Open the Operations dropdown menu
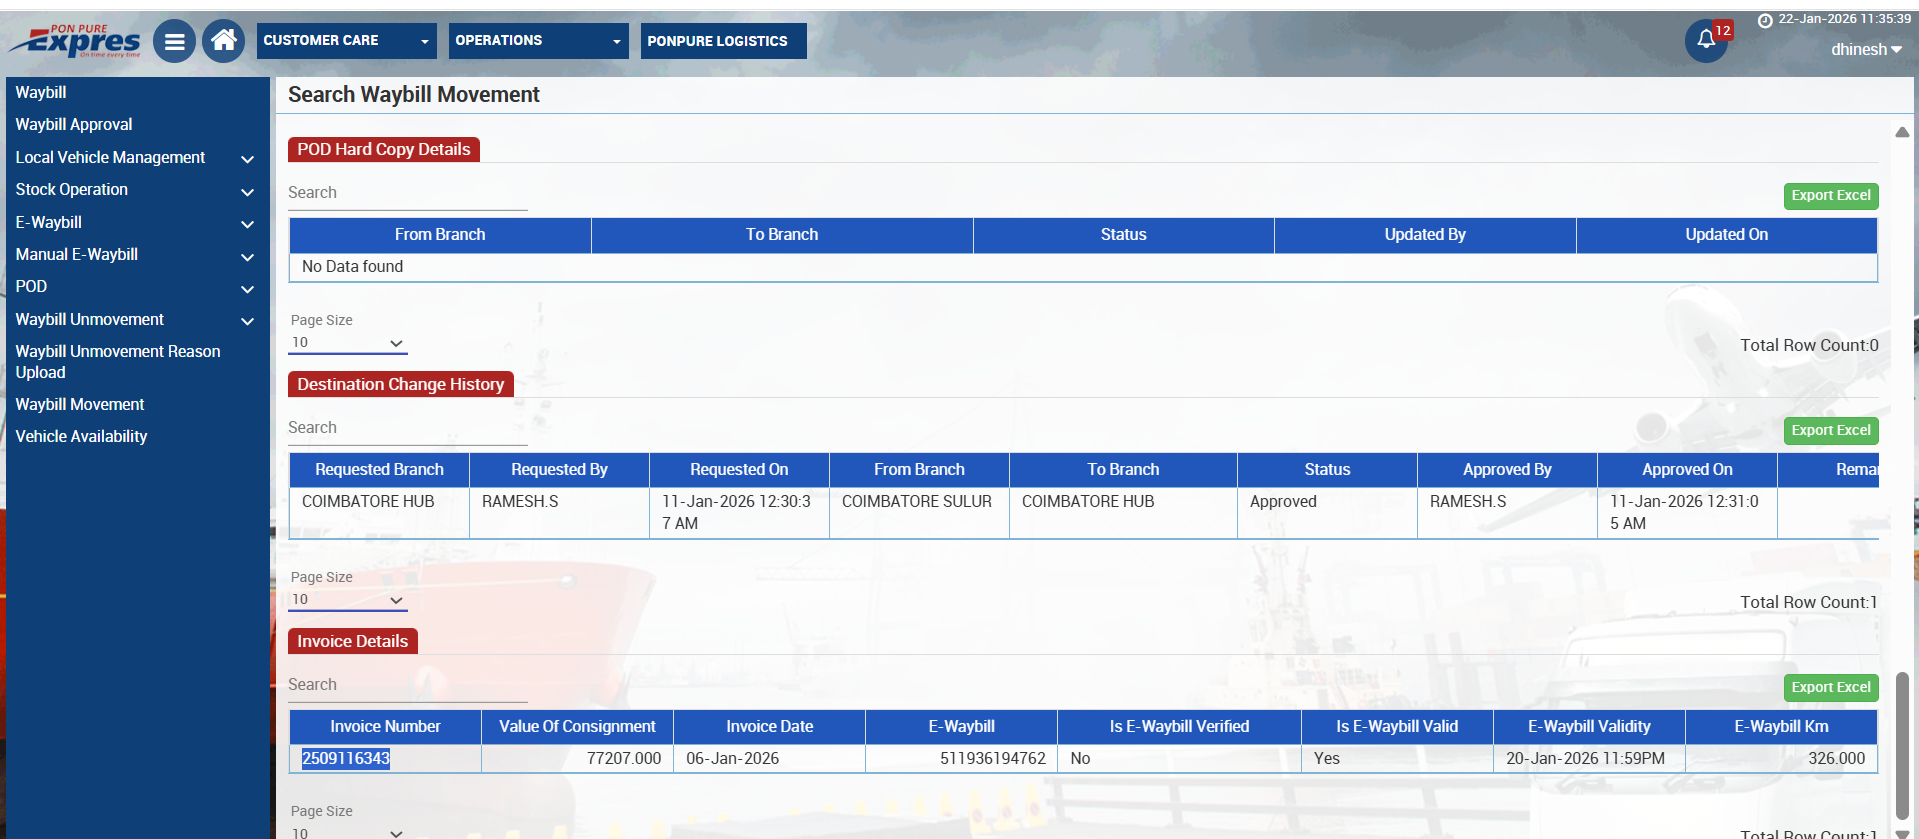 [x=538, y=41]
